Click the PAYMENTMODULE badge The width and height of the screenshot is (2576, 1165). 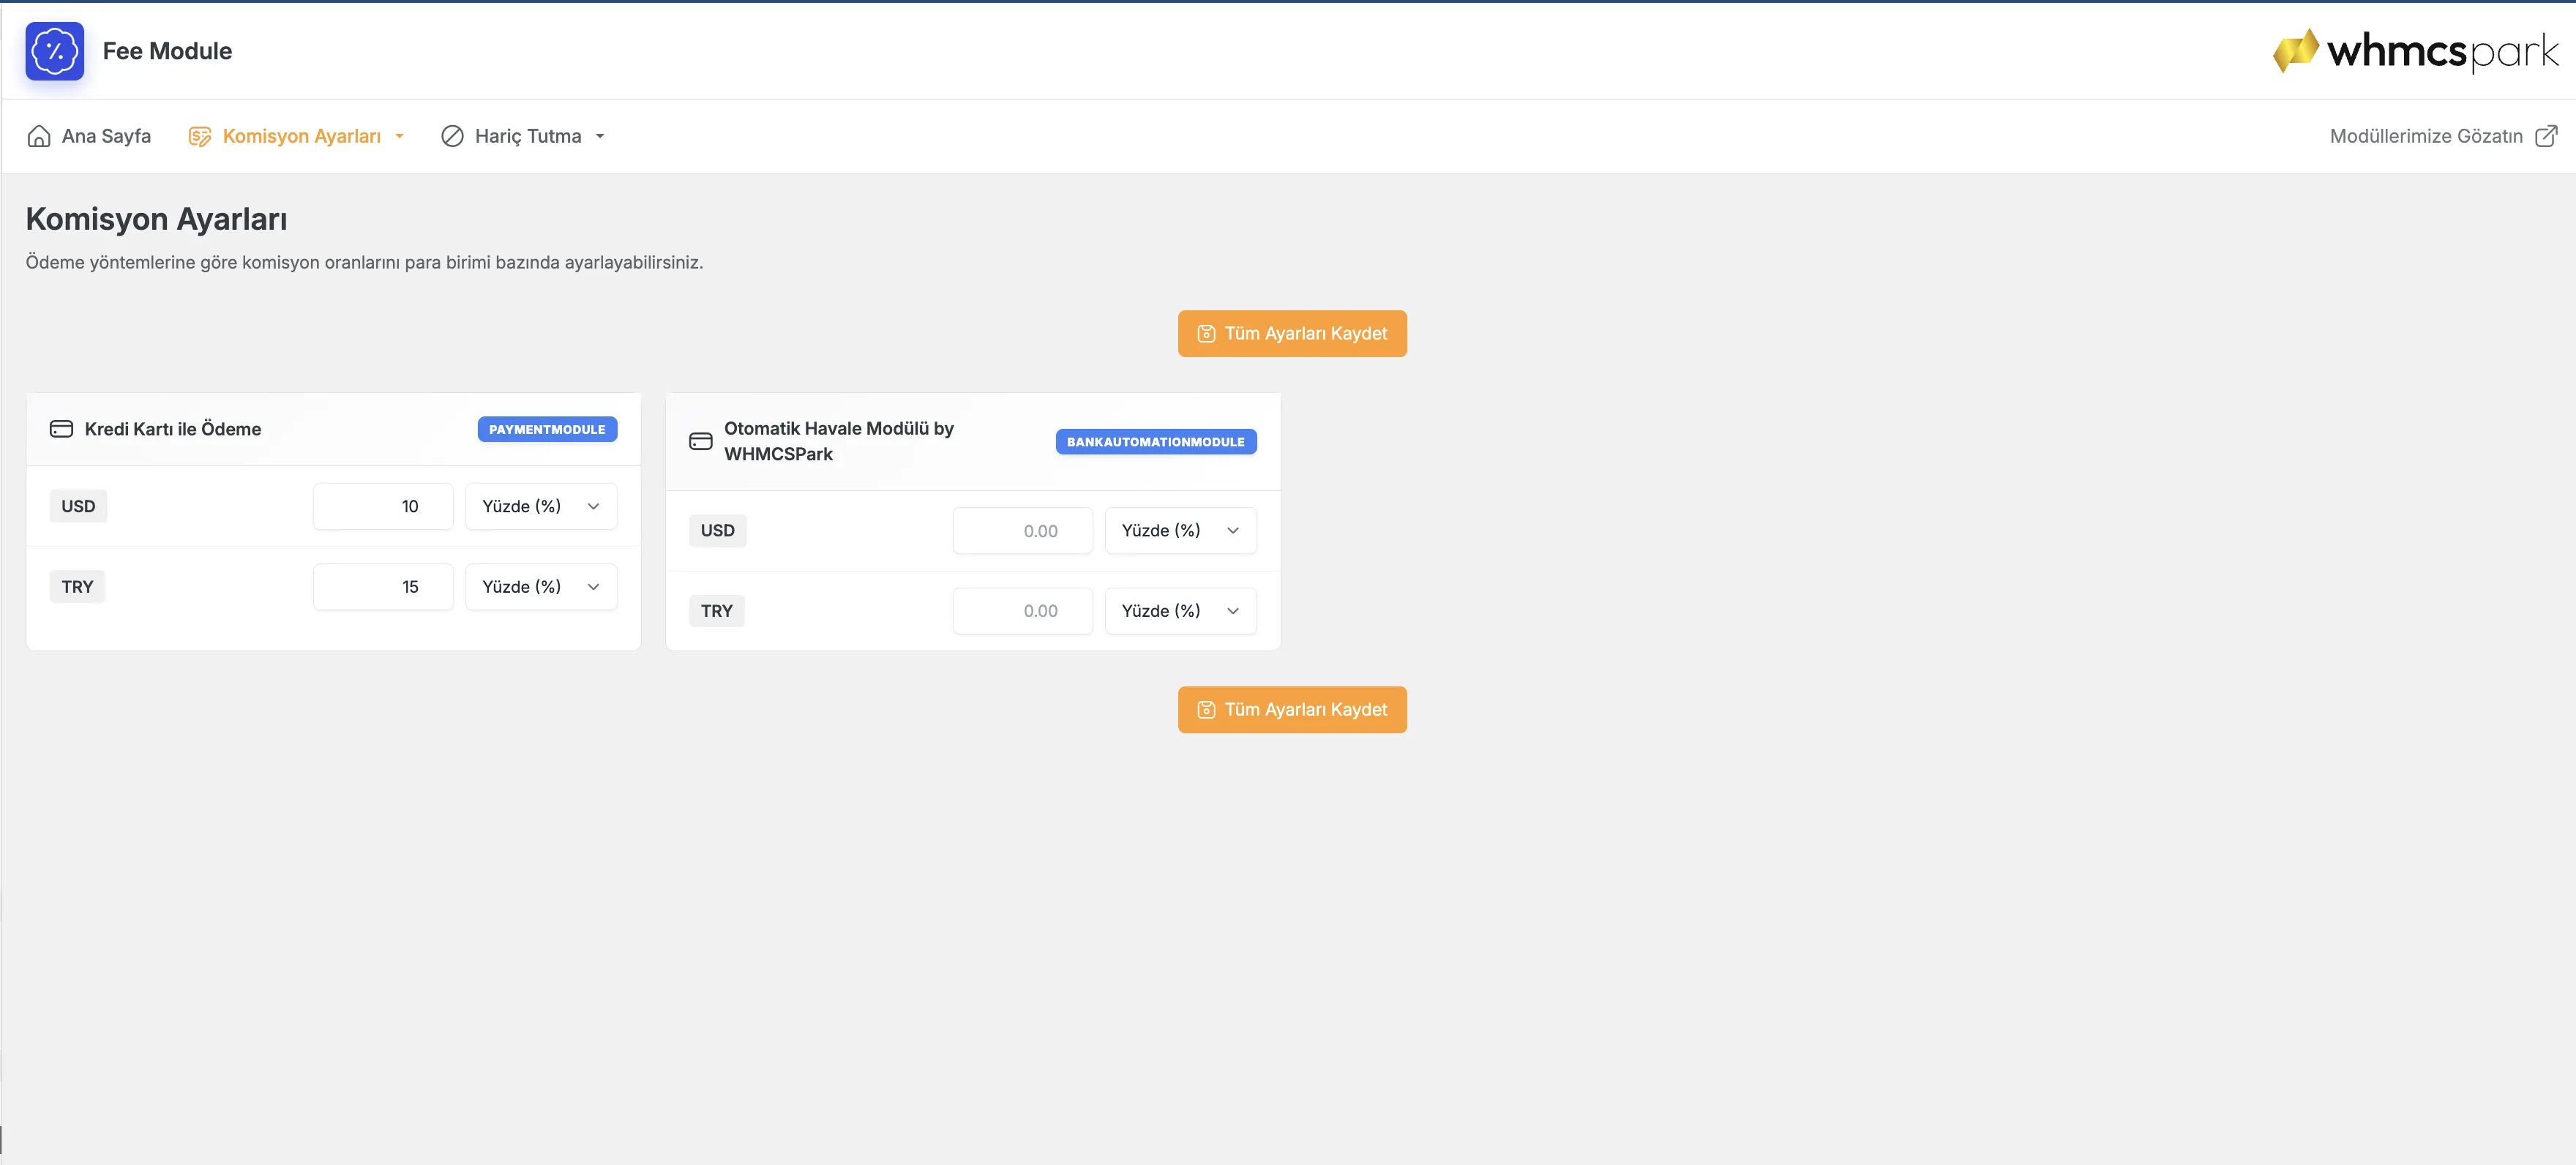point(547,429)
